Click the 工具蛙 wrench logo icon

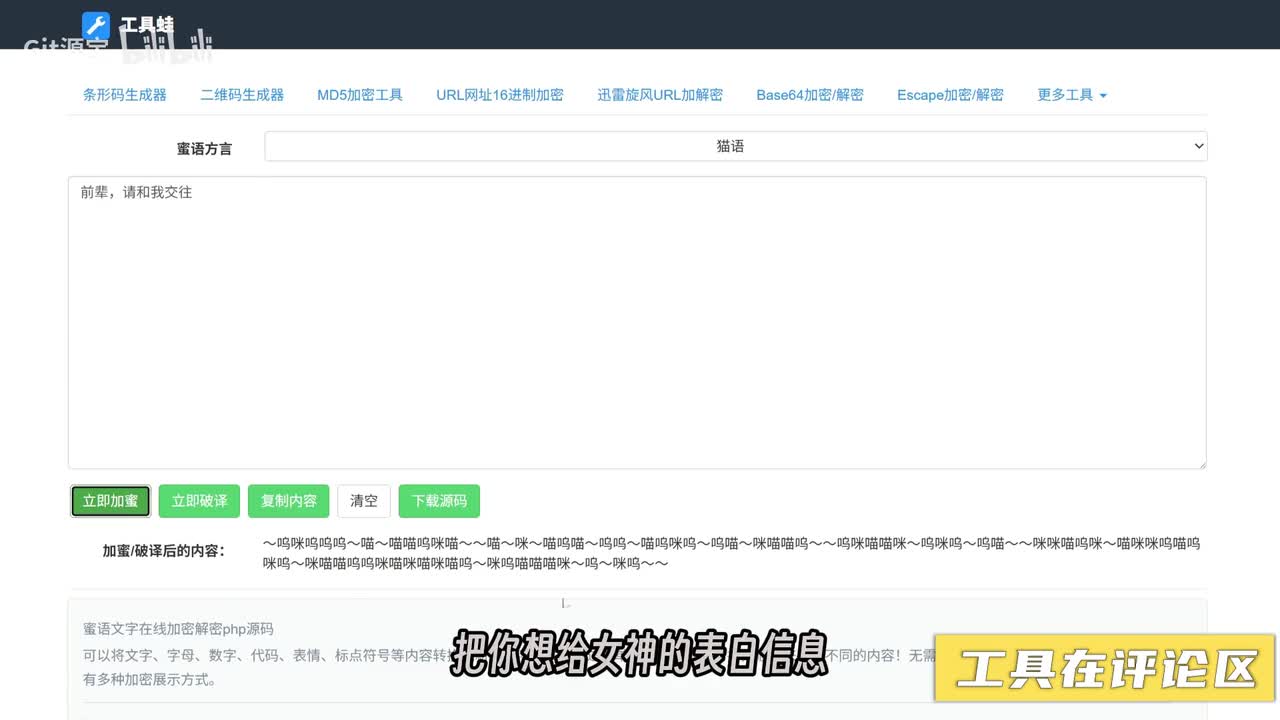96,25
